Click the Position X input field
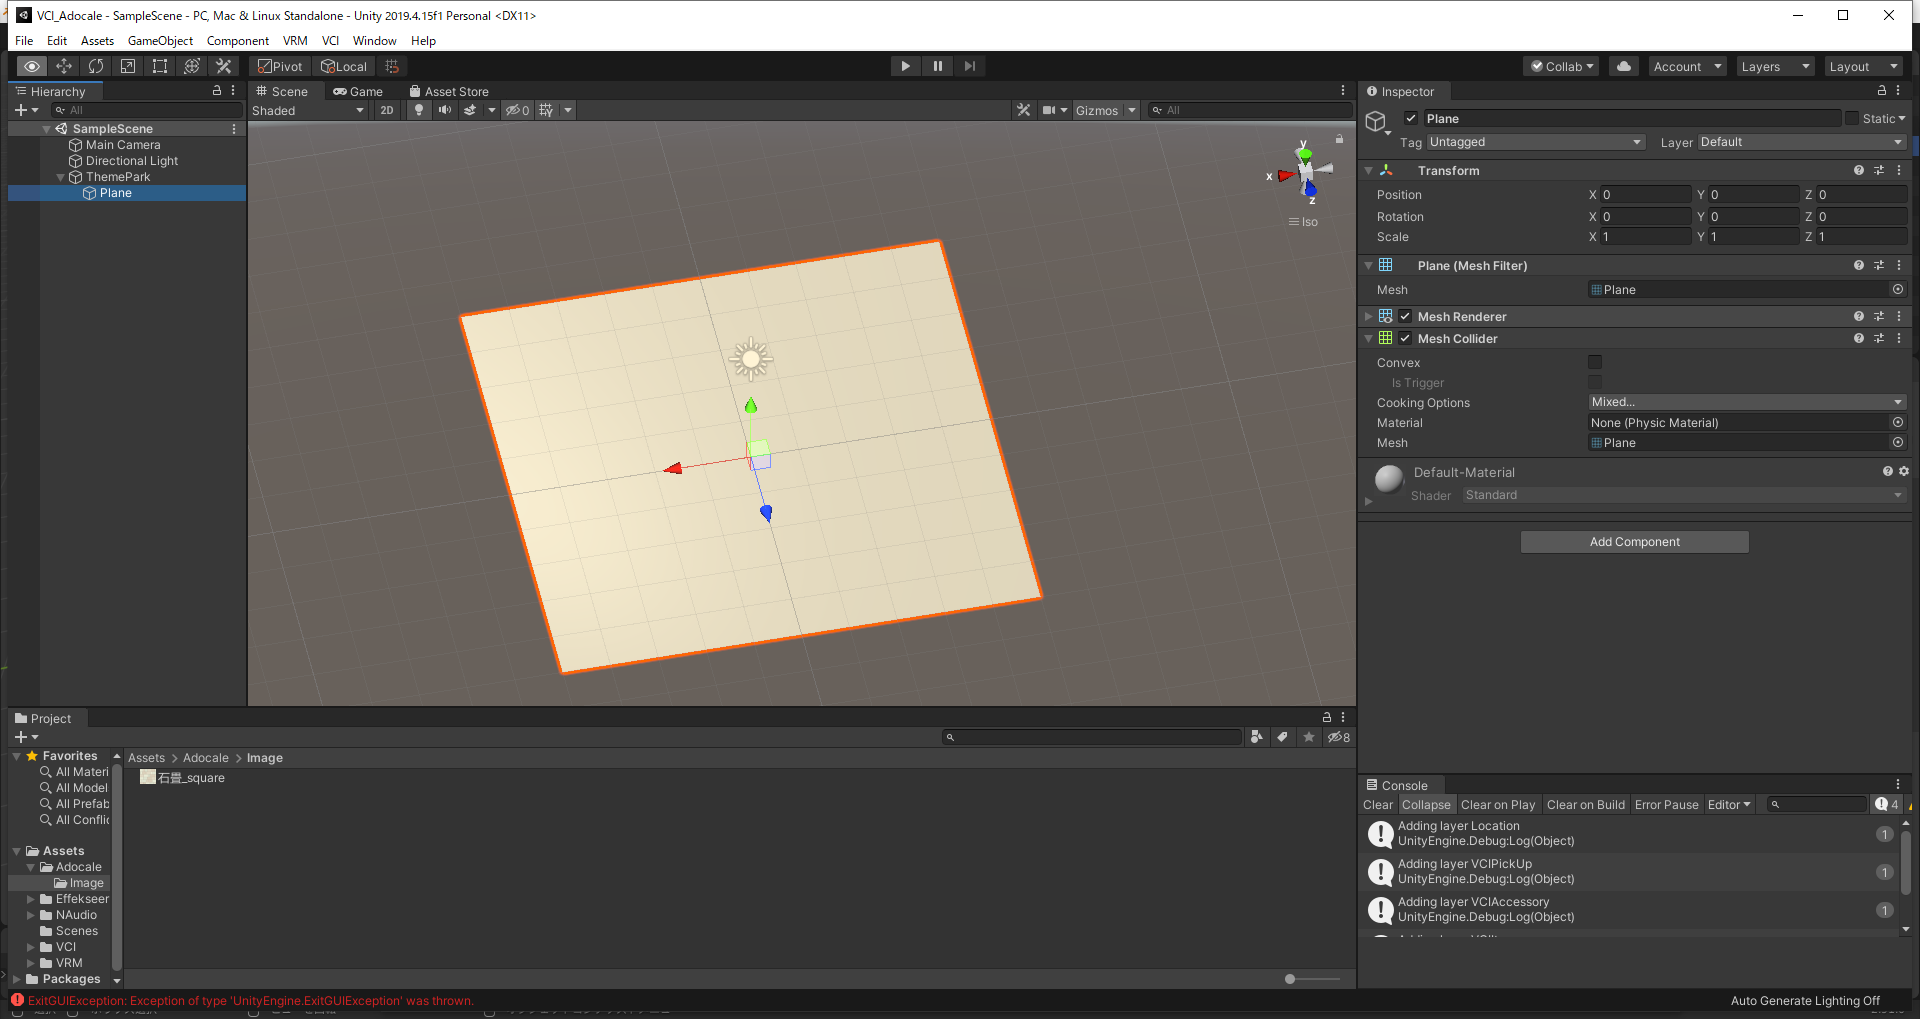 [1644, 195]
